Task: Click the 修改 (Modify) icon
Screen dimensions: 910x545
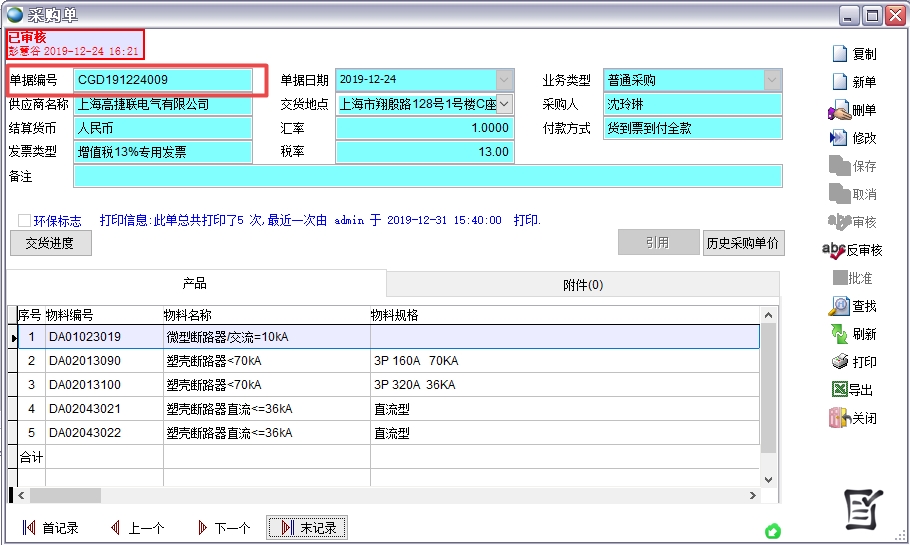Action: click(840, 138)
